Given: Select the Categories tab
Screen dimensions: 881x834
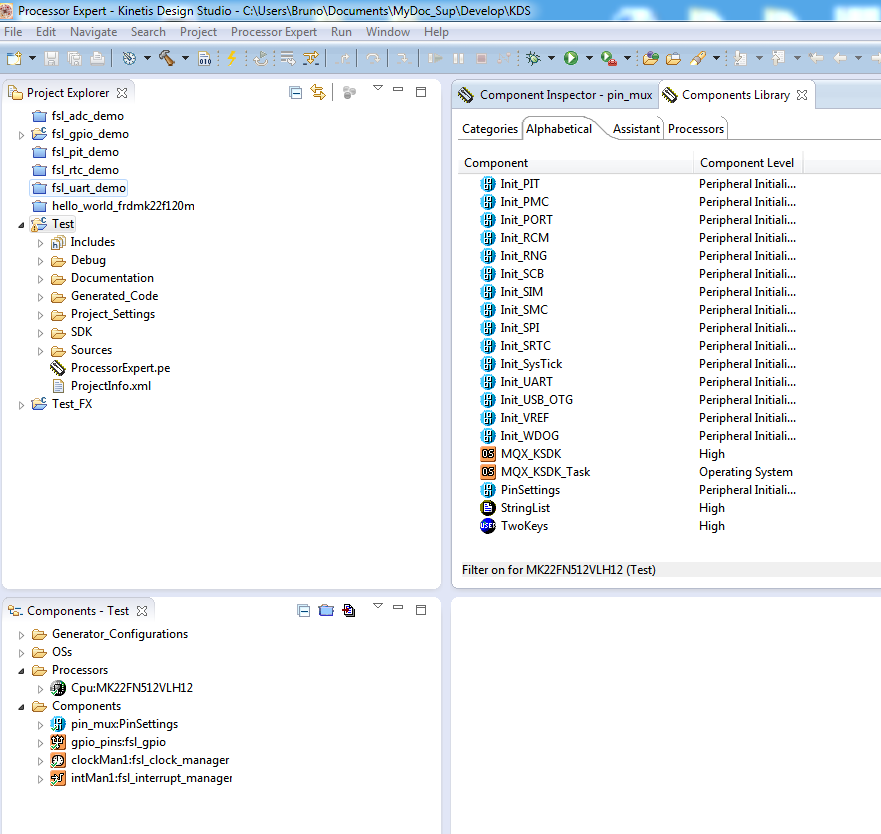Looking at the screenshot, I should 489,129.
